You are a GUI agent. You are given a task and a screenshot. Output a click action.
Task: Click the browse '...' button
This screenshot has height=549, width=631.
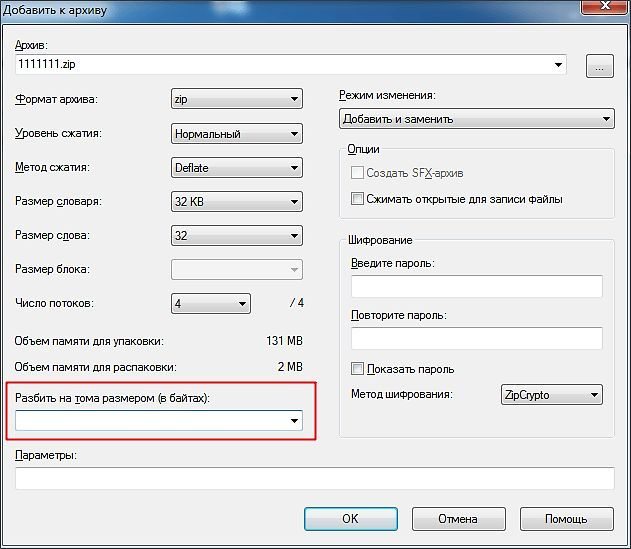(600, 66)
